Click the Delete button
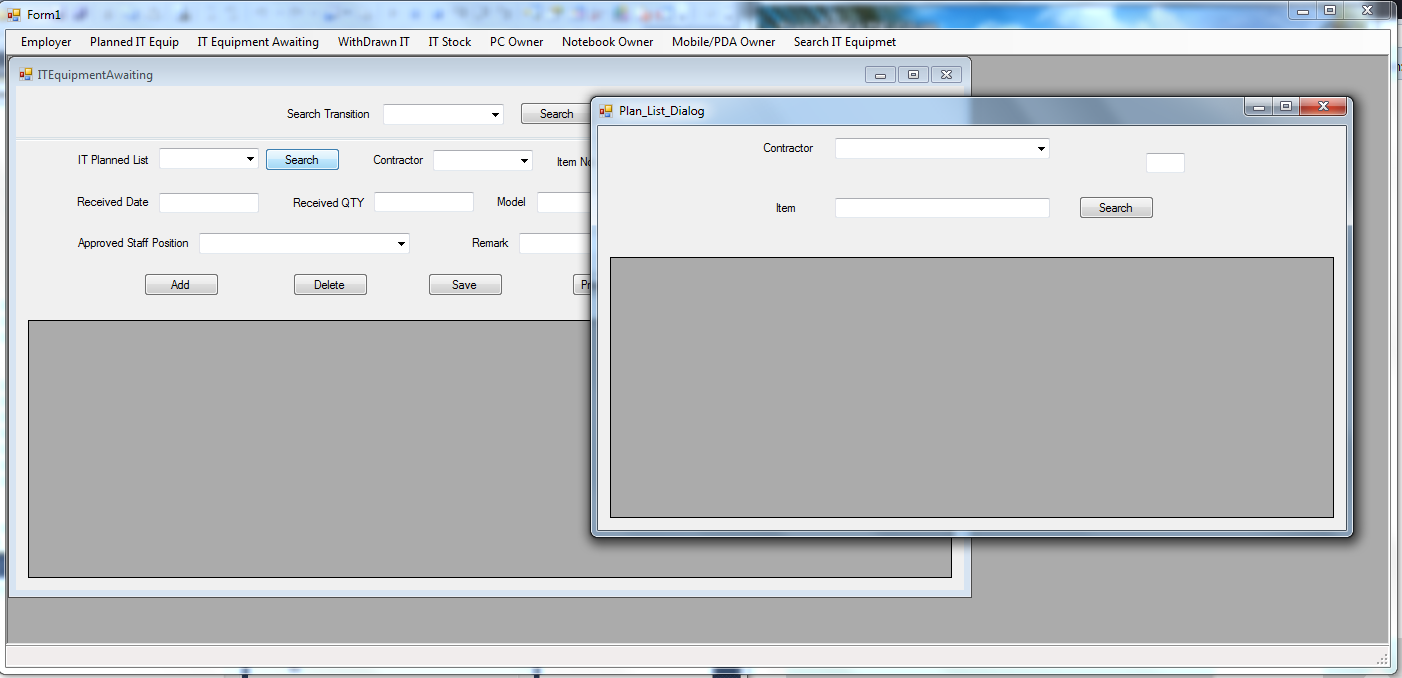This screenshot has height=678, width=1402. (x=330, y=285)
